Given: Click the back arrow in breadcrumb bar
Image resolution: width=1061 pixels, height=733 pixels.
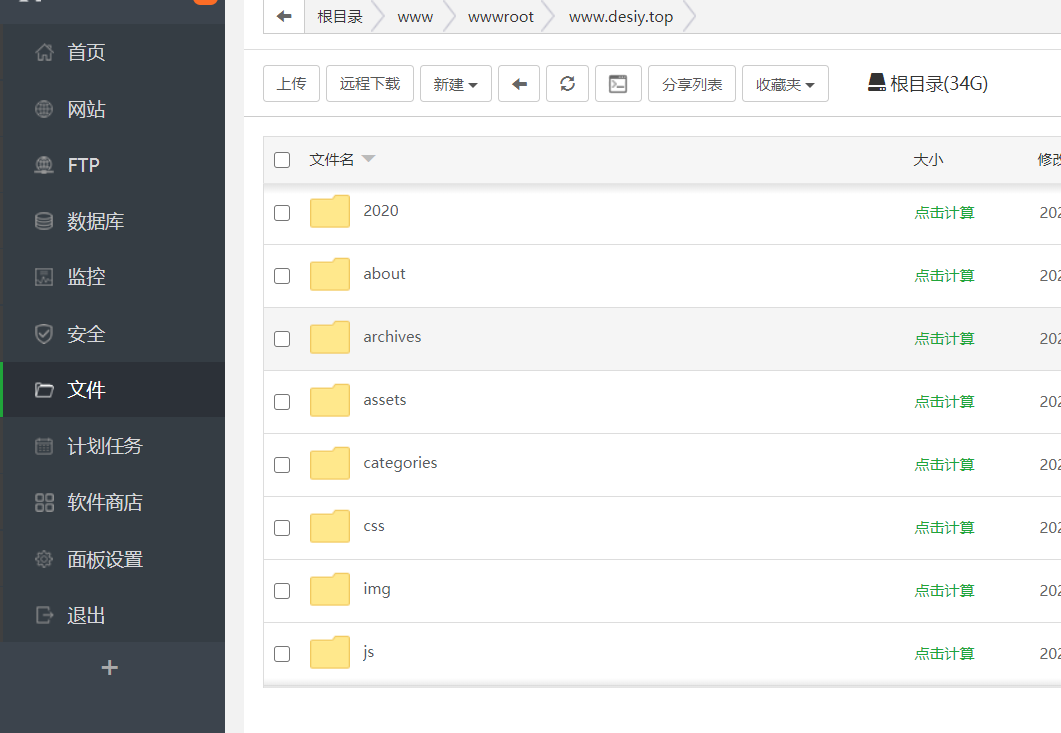Looking at the screenshot, I should [x=284, y=16].
